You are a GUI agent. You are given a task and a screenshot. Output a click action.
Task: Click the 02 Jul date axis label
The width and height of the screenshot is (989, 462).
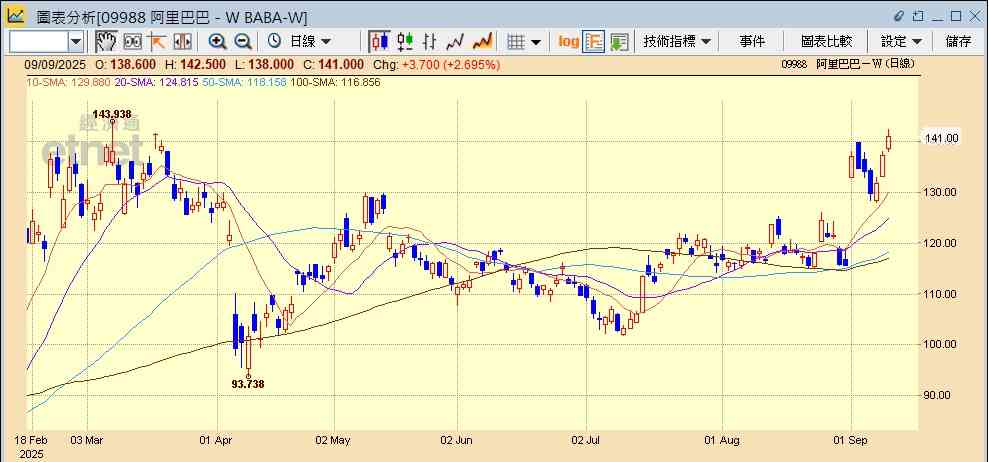coord(586,440)
